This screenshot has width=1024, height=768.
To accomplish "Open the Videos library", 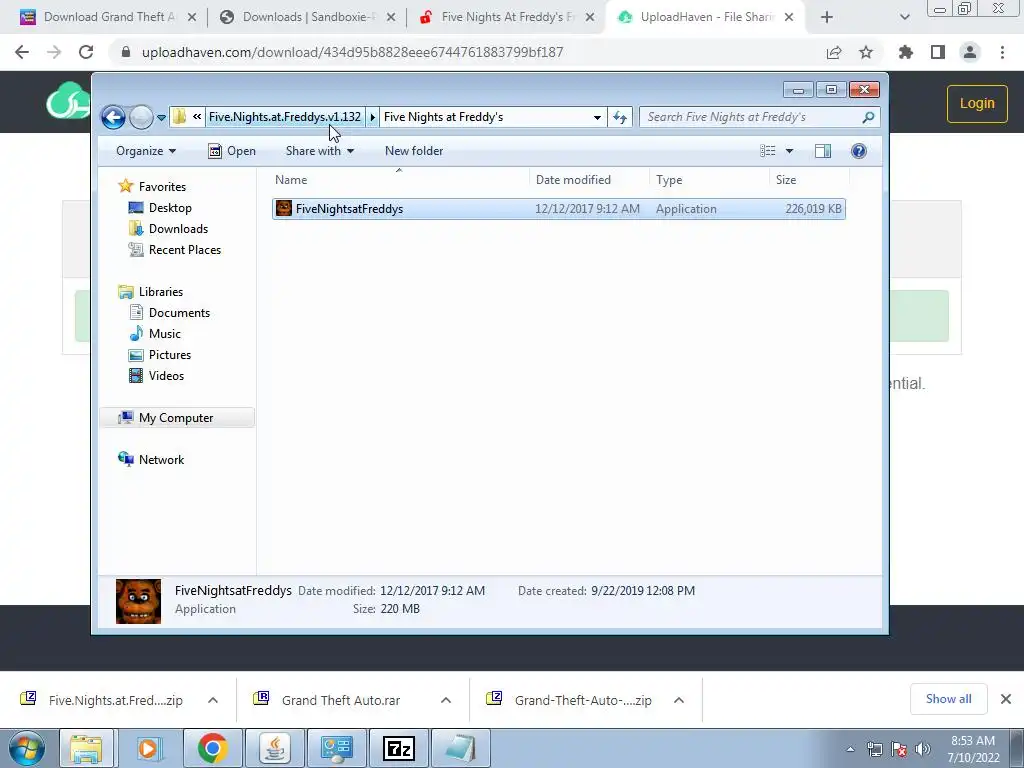I will tap(166, 376).
